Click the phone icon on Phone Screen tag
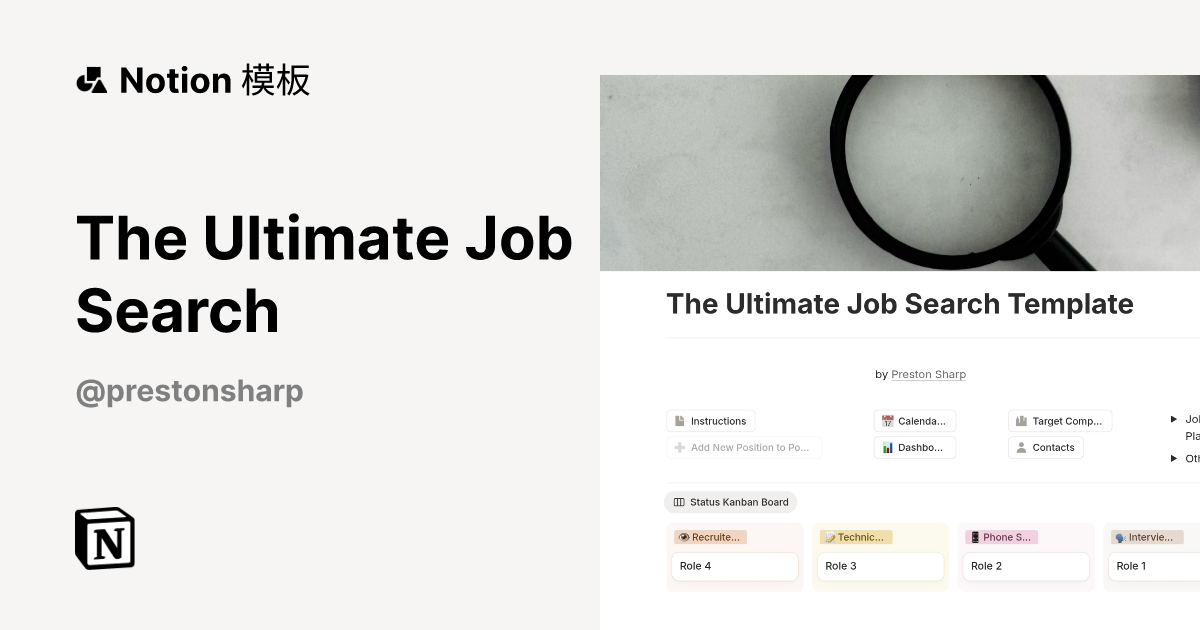Screen dimensions: 1200x630 (x=974, y=537)
